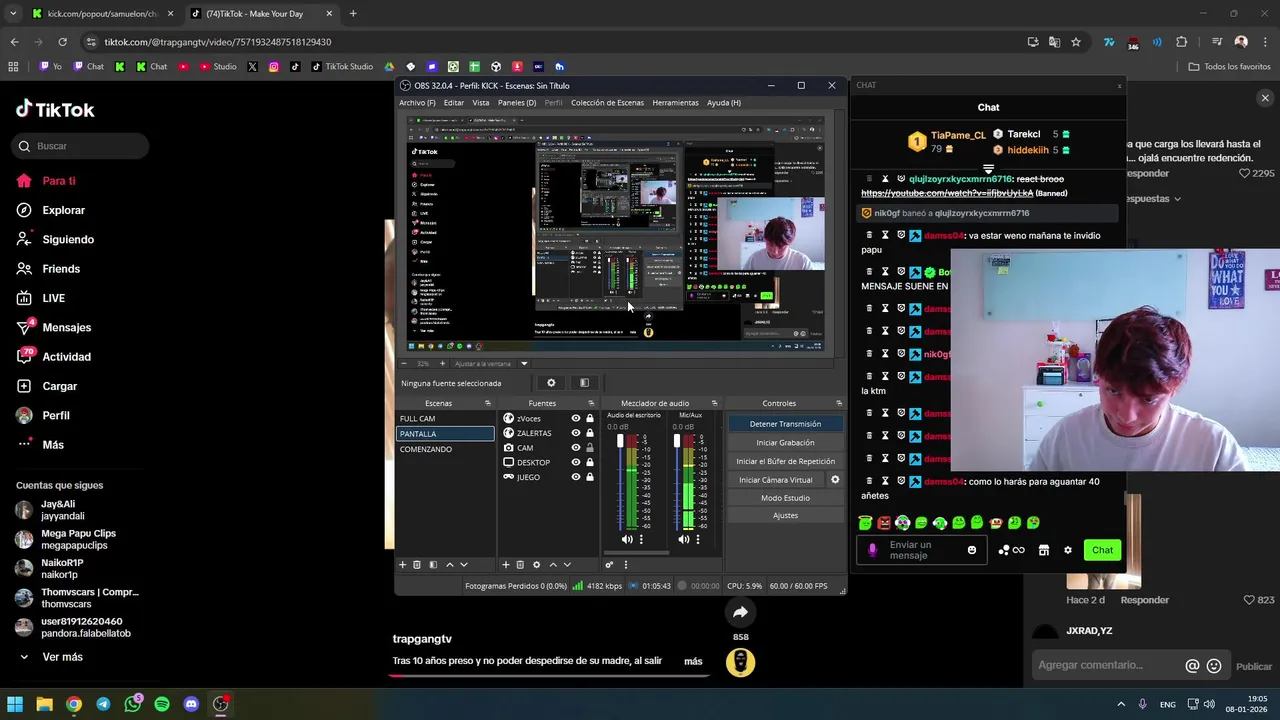Zoom out preview with minus icon

[404, 364]
